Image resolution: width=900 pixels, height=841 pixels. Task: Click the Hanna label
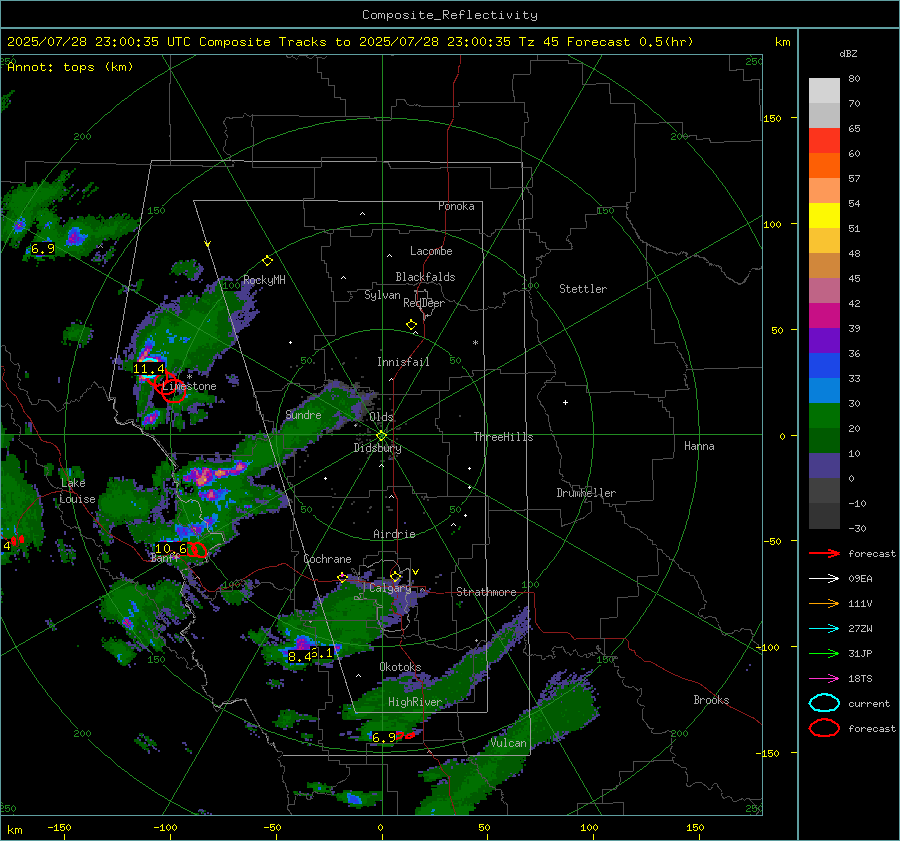click(699, 446)
